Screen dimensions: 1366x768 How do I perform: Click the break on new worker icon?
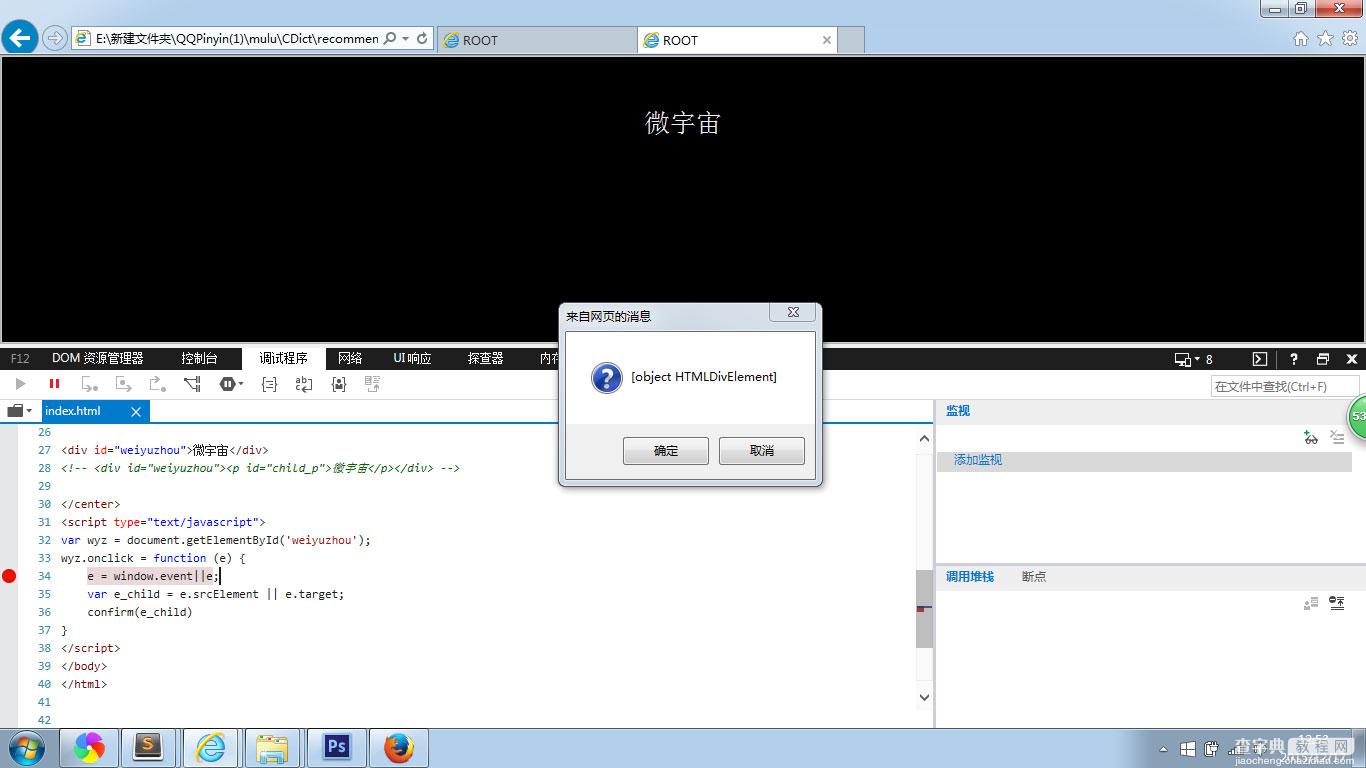click(192, 384)
